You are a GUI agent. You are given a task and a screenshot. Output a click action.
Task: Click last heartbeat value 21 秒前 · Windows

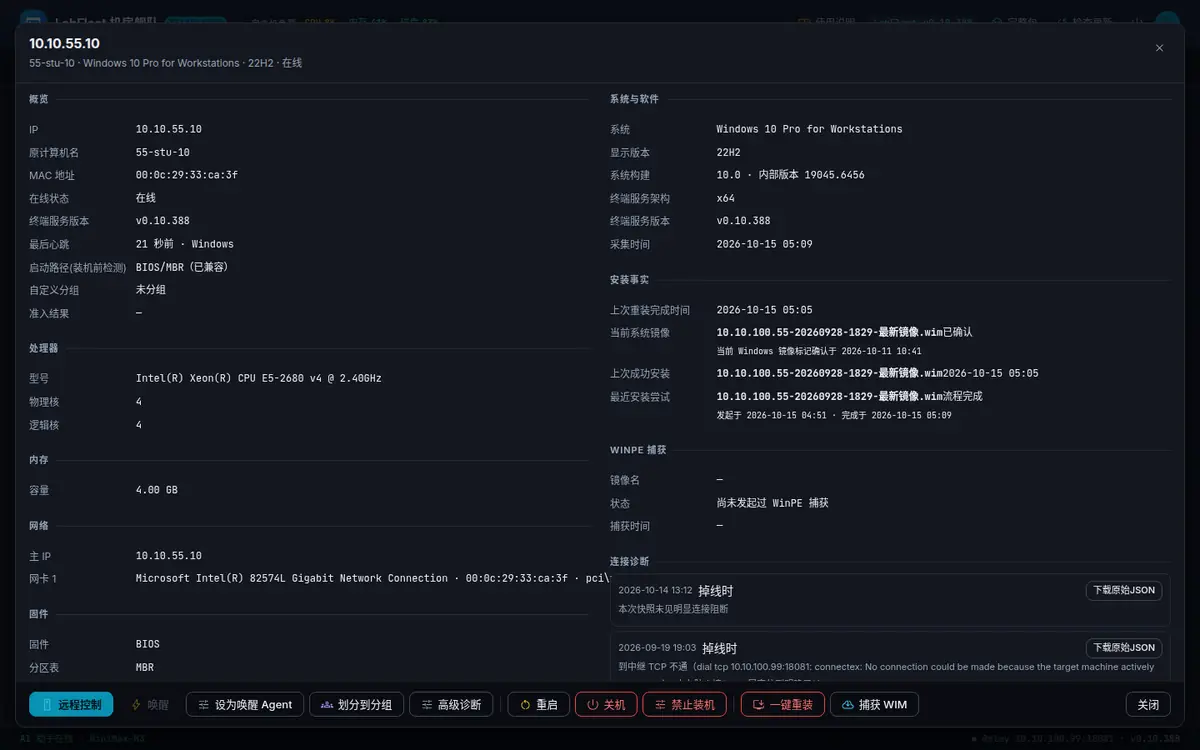pos(185,244)
